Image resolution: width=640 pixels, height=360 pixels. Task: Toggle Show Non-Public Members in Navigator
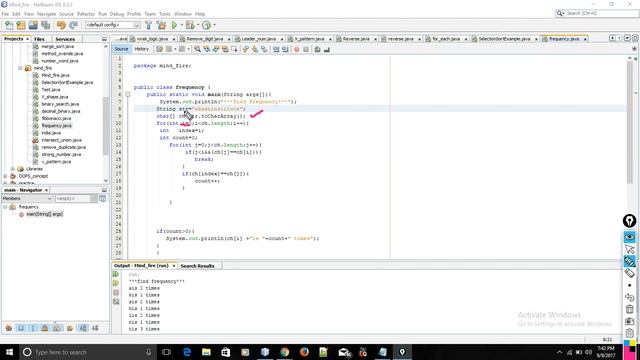pos(45,328)
